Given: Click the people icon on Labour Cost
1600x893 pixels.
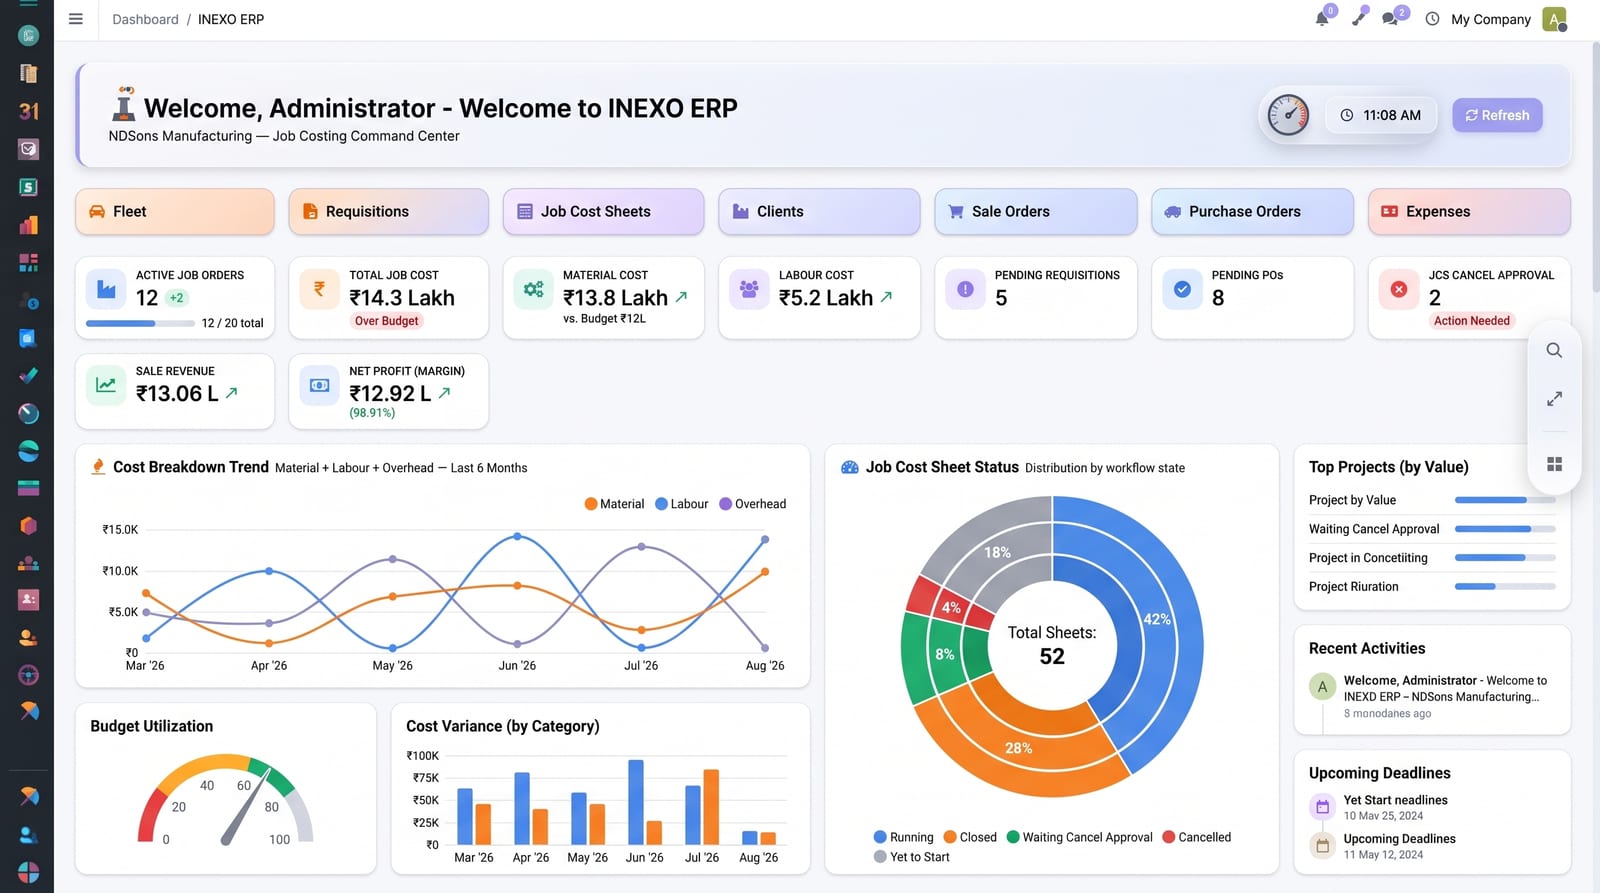Looking at the screenshot, I should click(749, 289).
